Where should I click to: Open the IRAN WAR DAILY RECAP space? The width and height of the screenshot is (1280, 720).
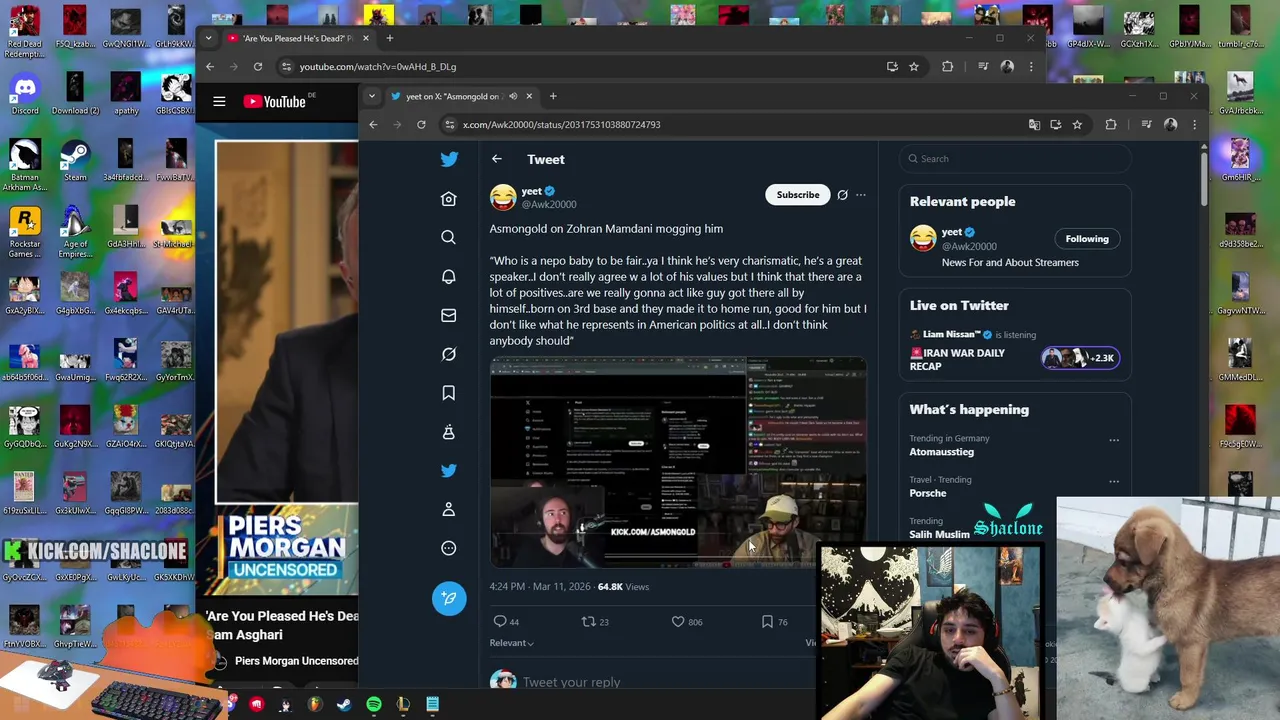957,359
